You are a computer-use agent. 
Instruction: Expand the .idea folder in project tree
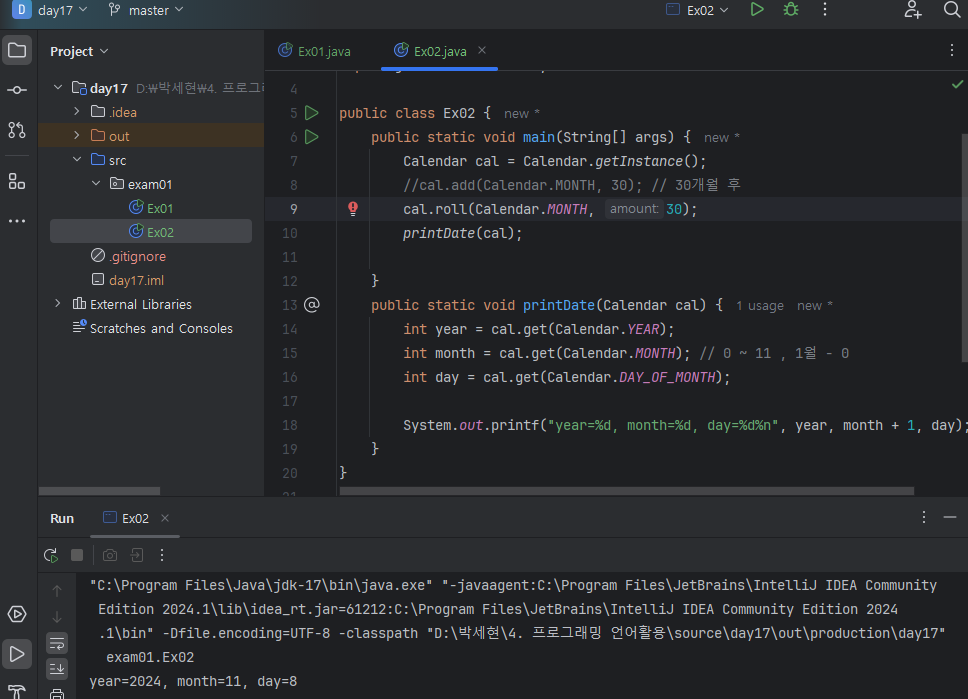click(77, 112)
